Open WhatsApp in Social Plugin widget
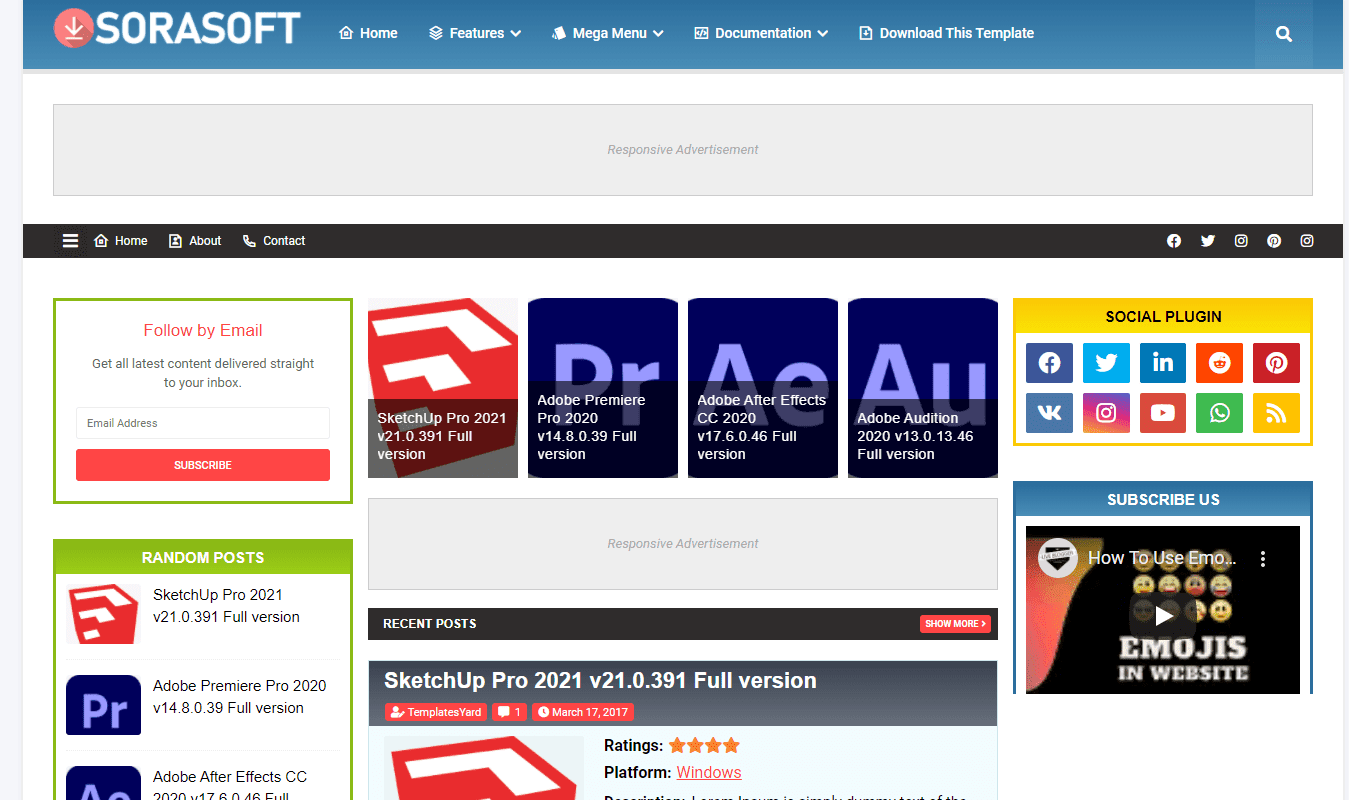Image resolution: width=1349 pixels, height=800 pixels. [1220, 413]
